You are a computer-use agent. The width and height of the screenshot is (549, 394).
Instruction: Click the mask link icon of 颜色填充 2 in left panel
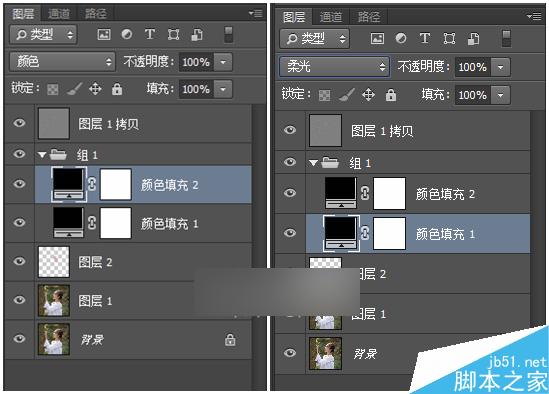pyautogui.click(x=92, y=184)
